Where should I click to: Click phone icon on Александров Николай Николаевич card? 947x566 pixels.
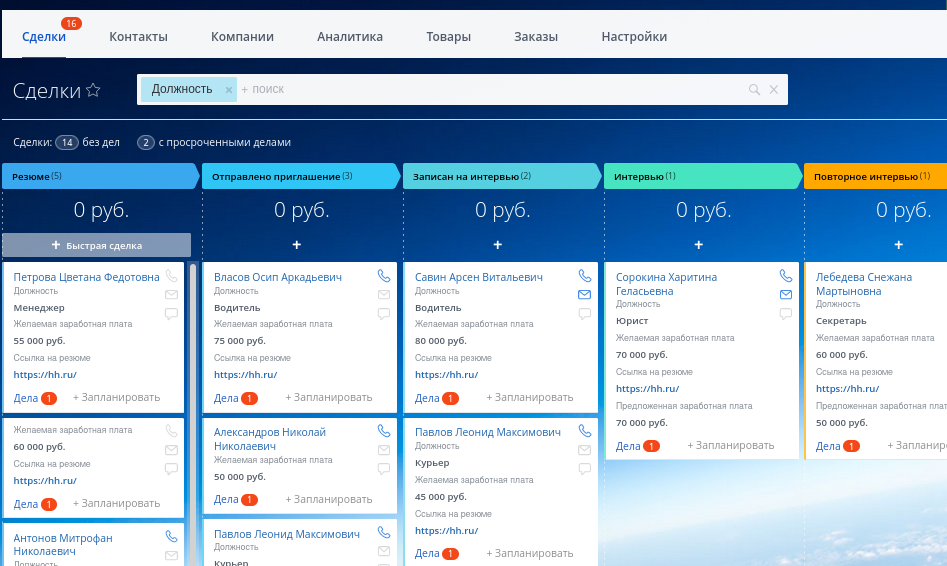(x=384, y=431)
